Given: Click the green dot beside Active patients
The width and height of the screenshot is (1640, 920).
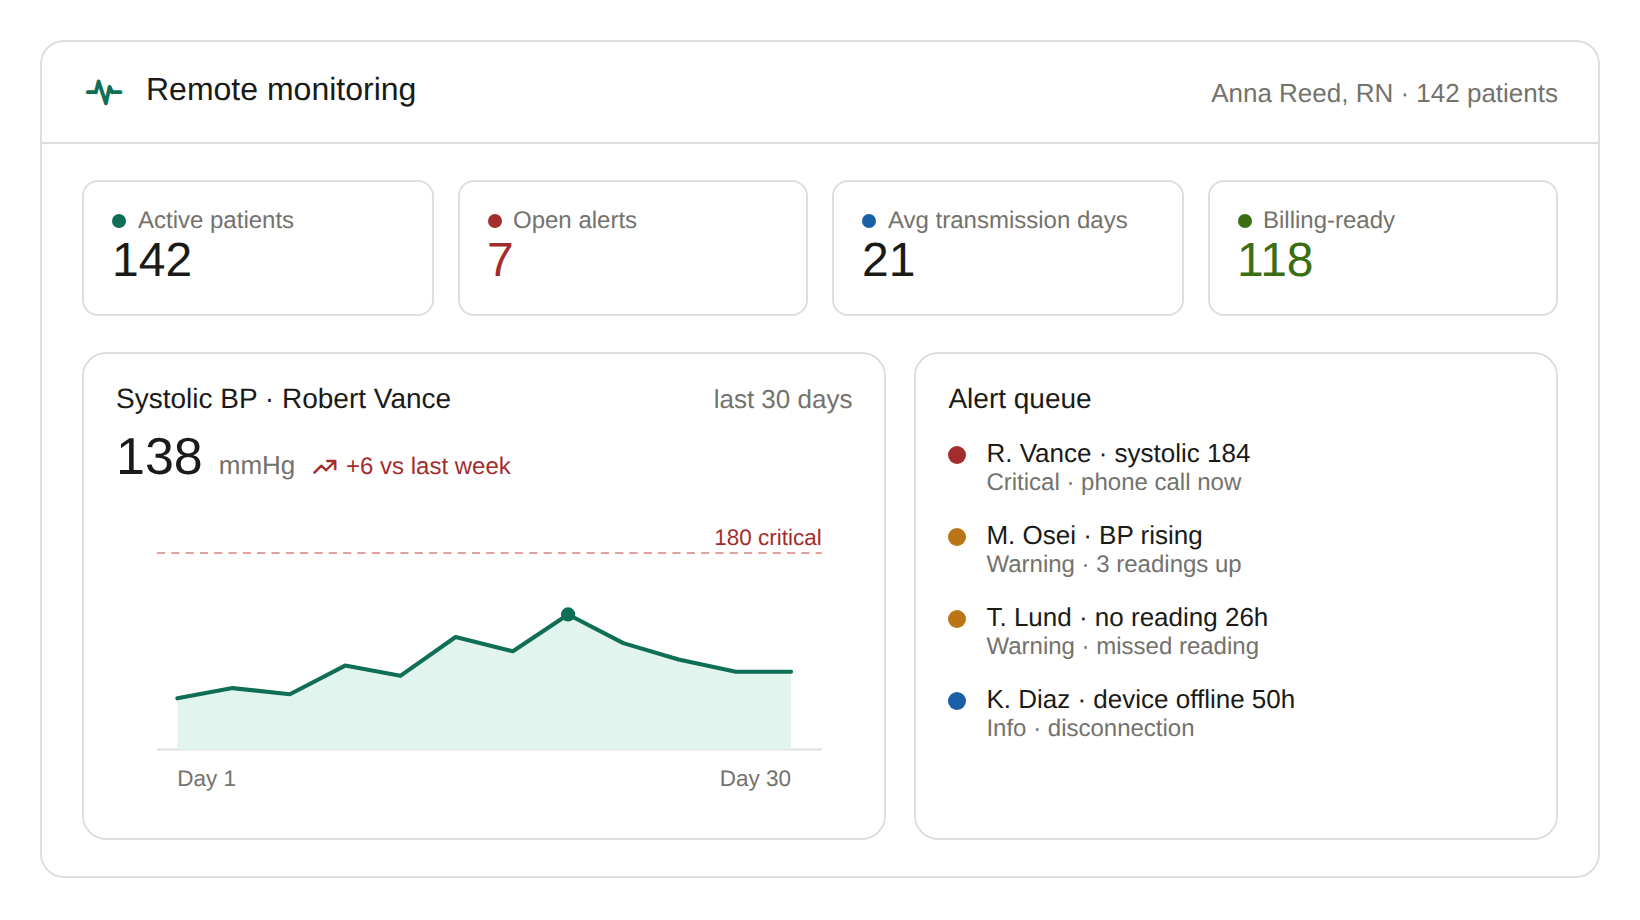Looking at the screenshot, I should pyautogui.click(x=119, y=221).
